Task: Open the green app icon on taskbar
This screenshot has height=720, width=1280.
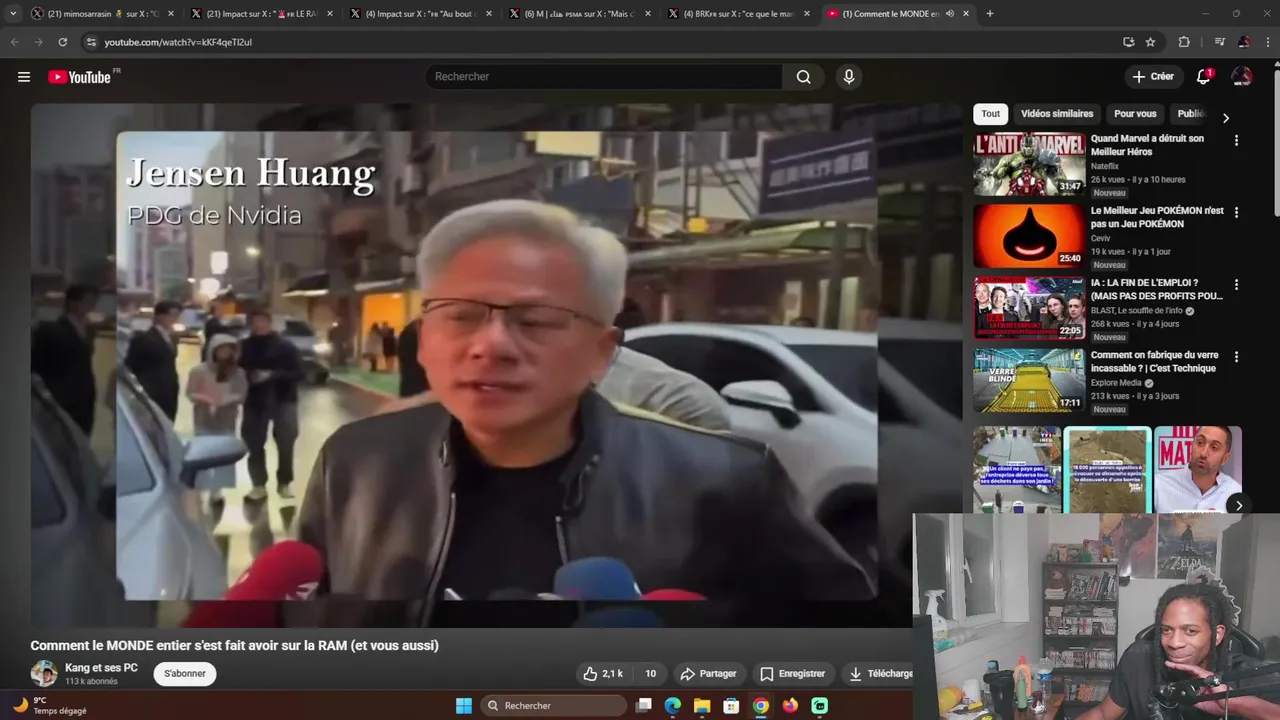Action: coord(820,706)
